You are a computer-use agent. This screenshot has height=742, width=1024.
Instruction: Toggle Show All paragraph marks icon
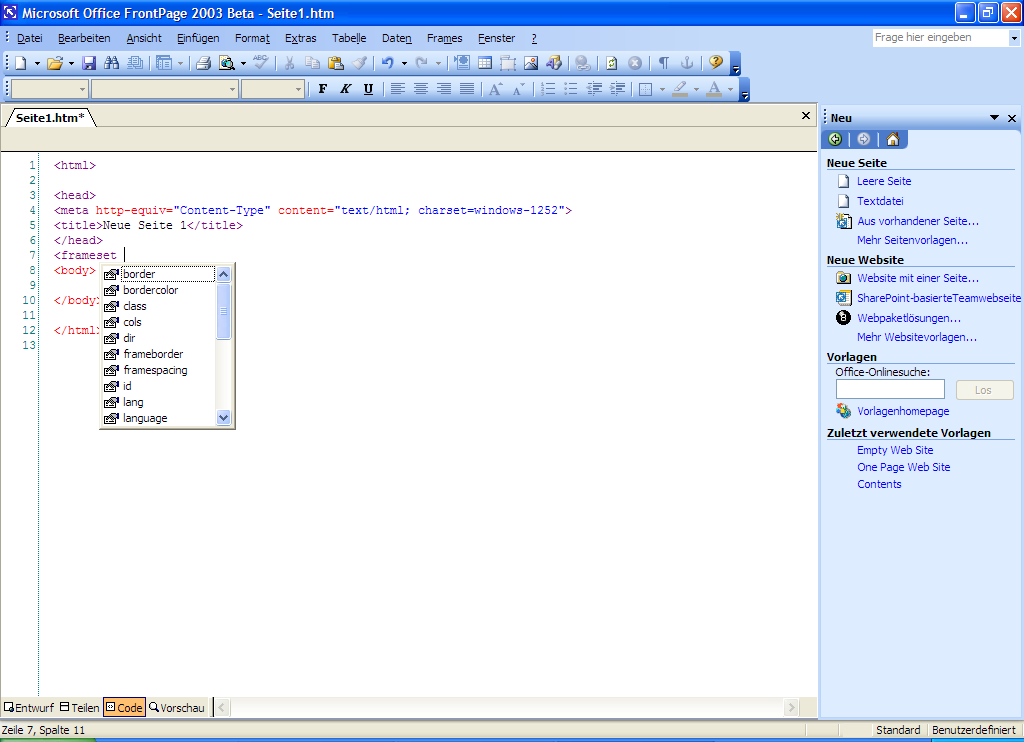pyautogui.click(x=662, y=63)
